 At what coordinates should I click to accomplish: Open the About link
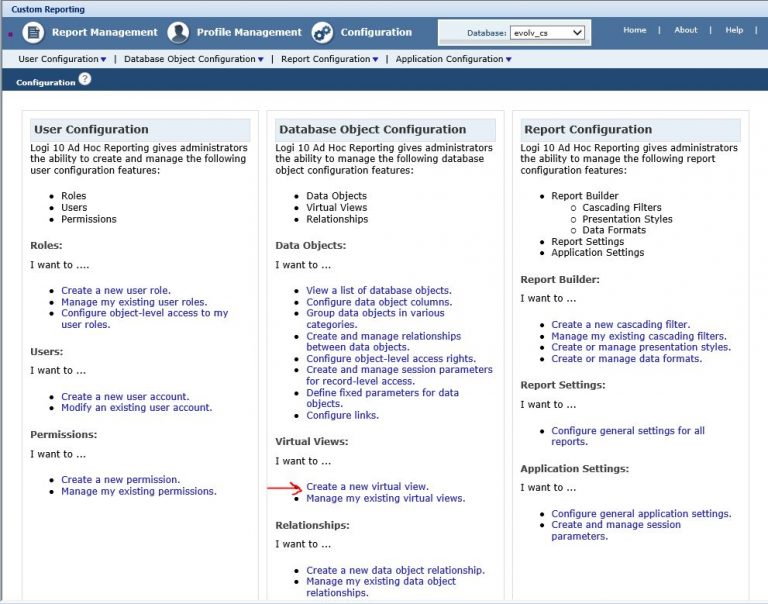click(x=685, y=30)
